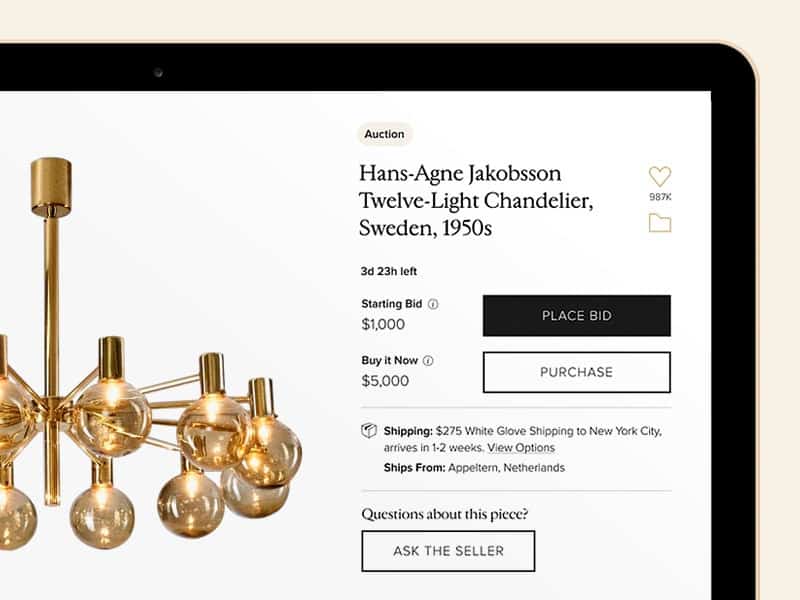The image size is (800, 600).
Task: Select the Auction badge
Action: click(x=386, y=134)
